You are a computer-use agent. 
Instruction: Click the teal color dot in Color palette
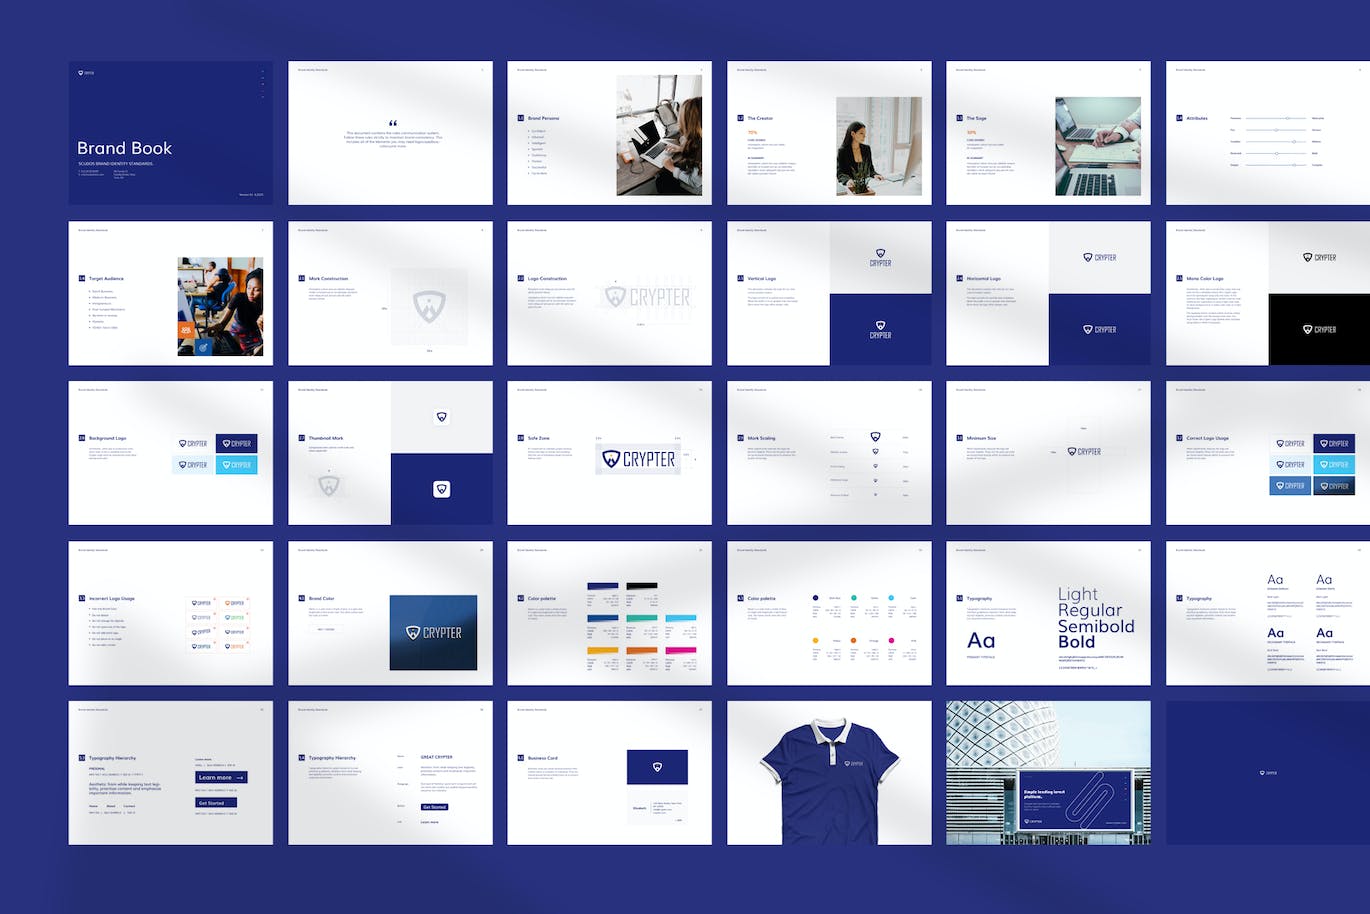click(x=853, y=598)
